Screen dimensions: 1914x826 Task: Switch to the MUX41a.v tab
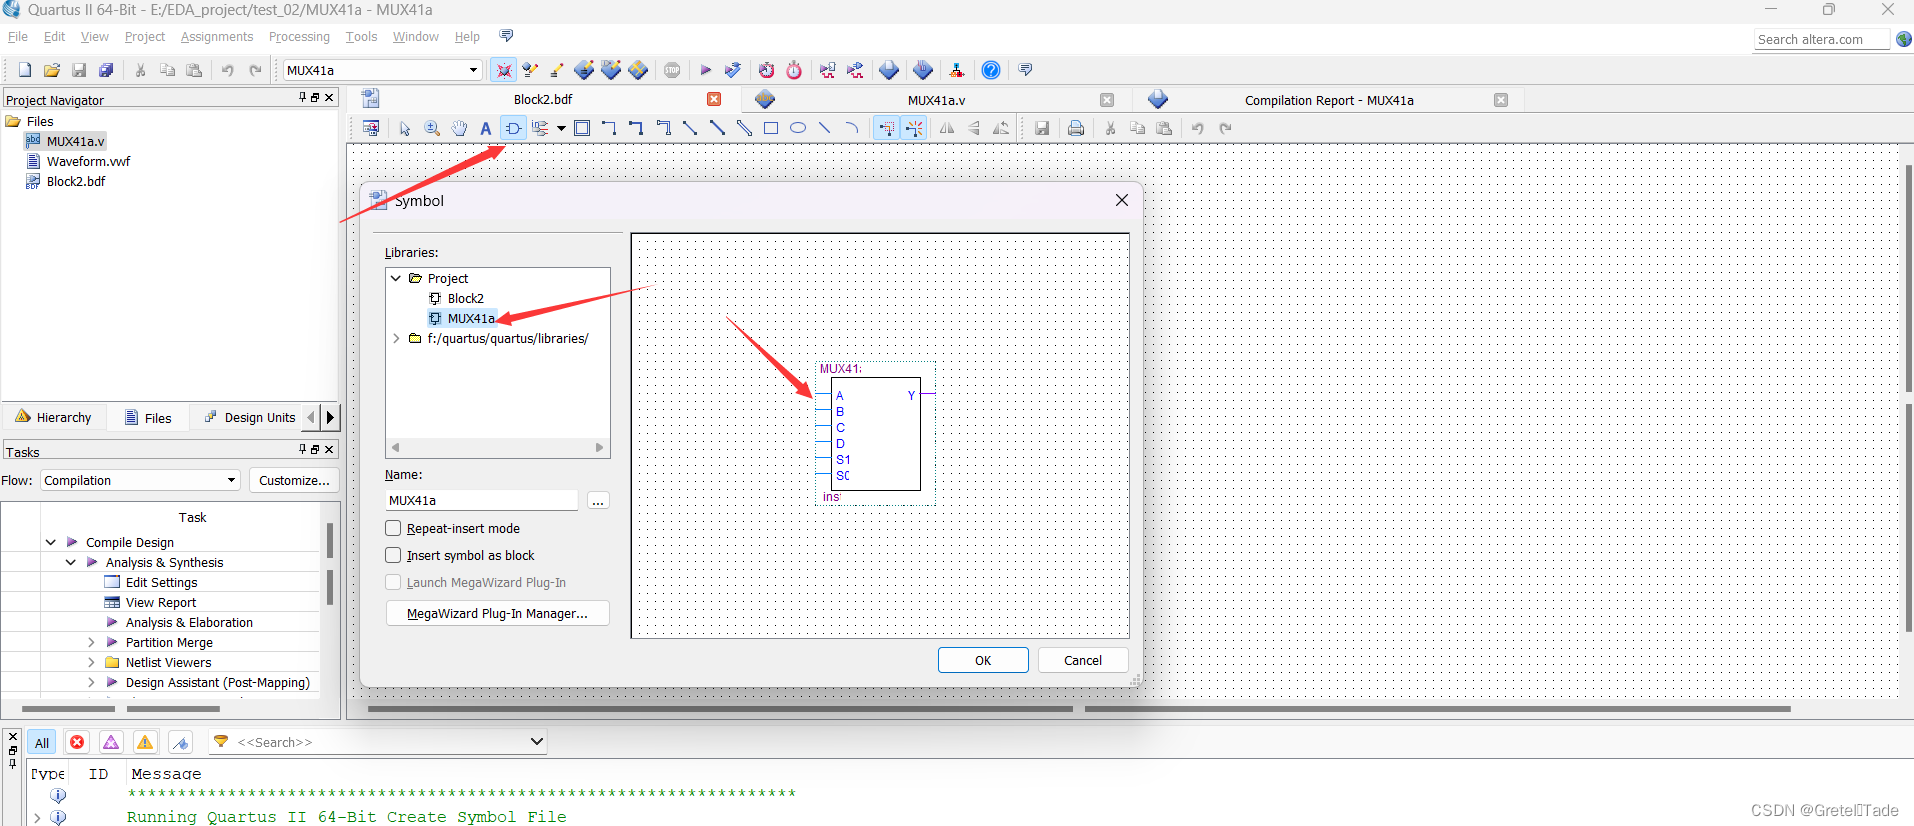pos(936,100)
